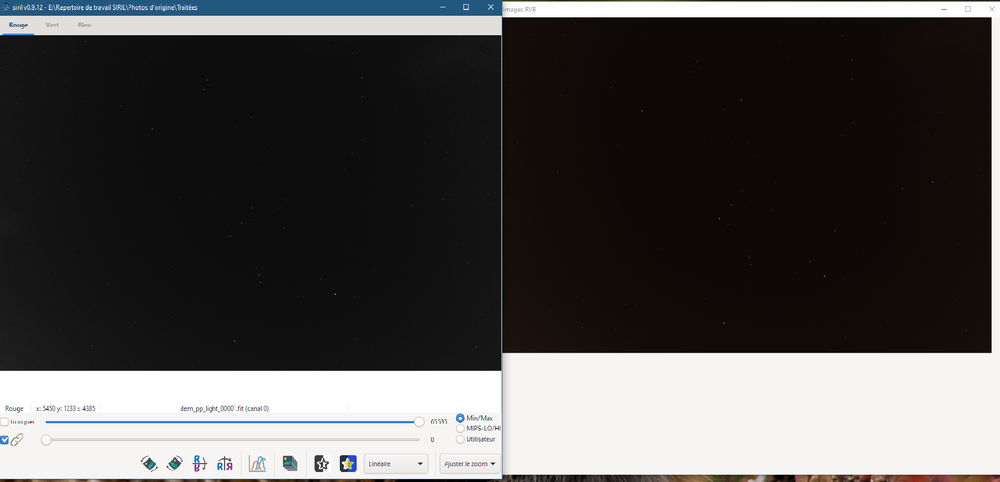Click the Siril title bar text

click(105, 8)
